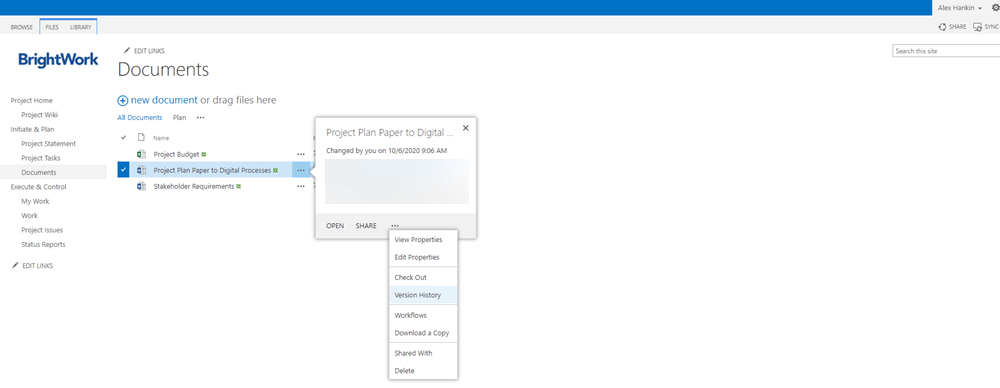Image resolution: width=1000 pixels, height=388 pixels.
Task: Click the Name column header
Action: [161, 138]
